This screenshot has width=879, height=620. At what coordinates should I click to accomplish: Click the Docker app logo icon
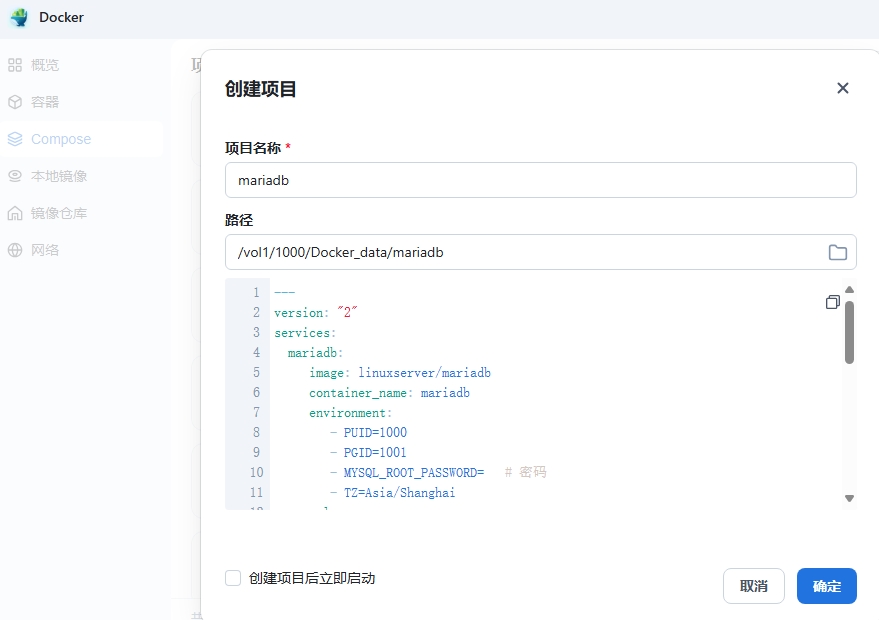19,17
